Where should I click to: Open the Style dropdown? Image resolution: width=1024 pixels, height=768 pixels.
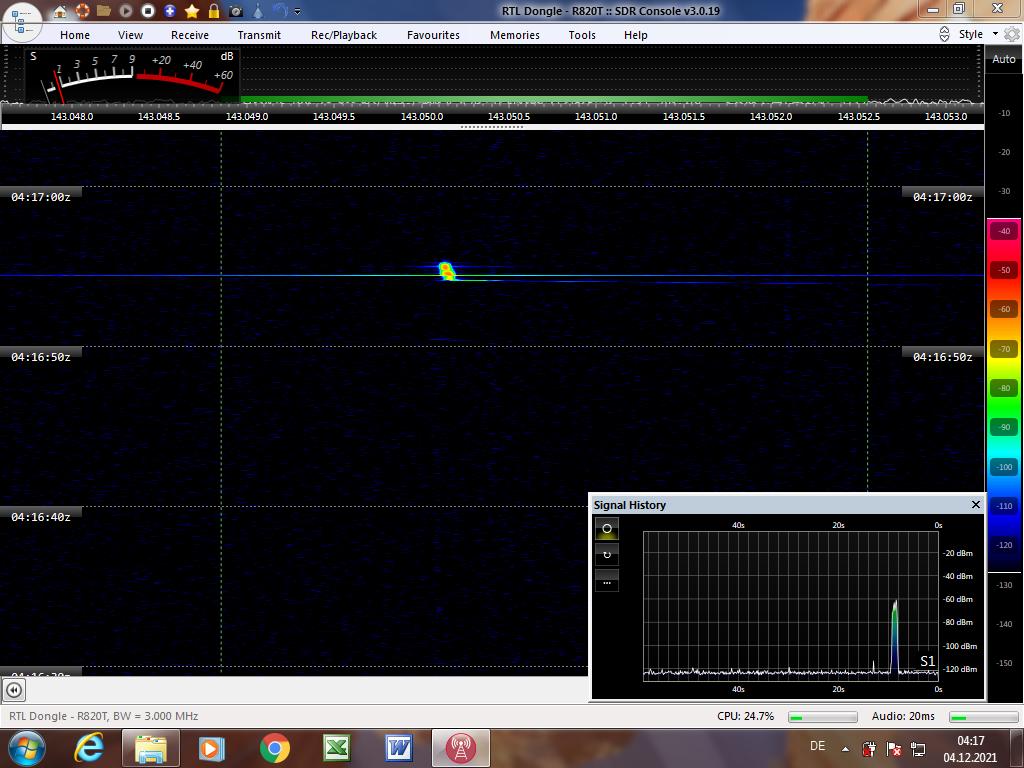pyautogui.click(x=978, y=34)
